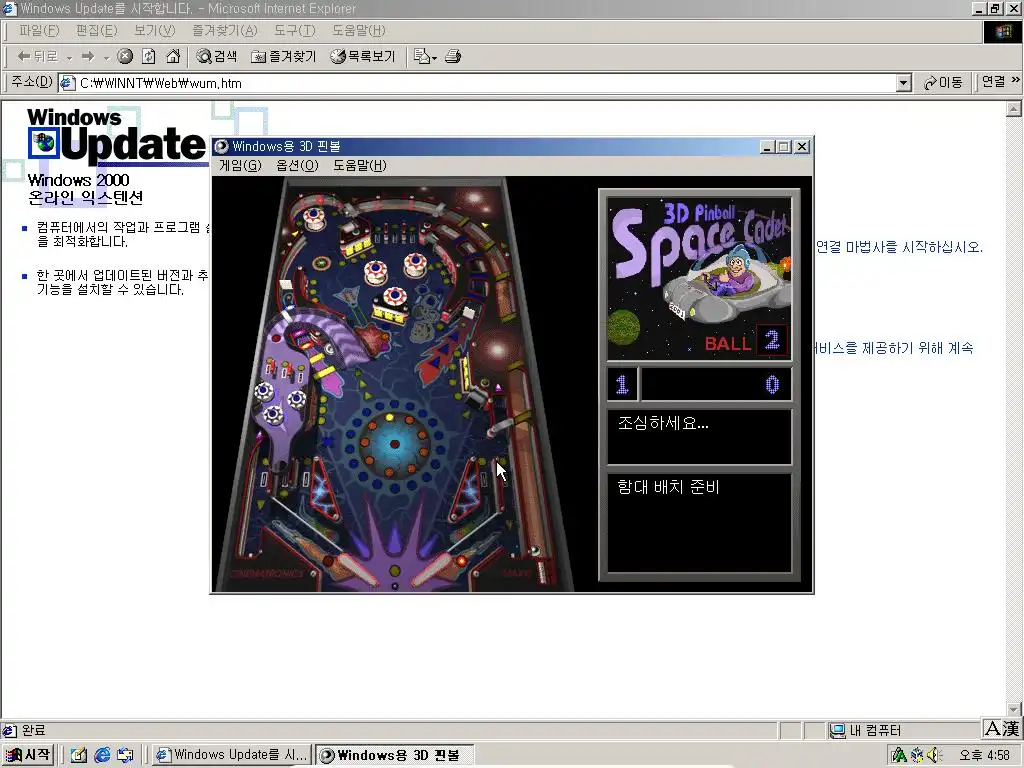The width and height of the screenshot is (1024, 768).
Task: Click the IE page scrollbar down arrow
Action: (x=1014, y=710)
